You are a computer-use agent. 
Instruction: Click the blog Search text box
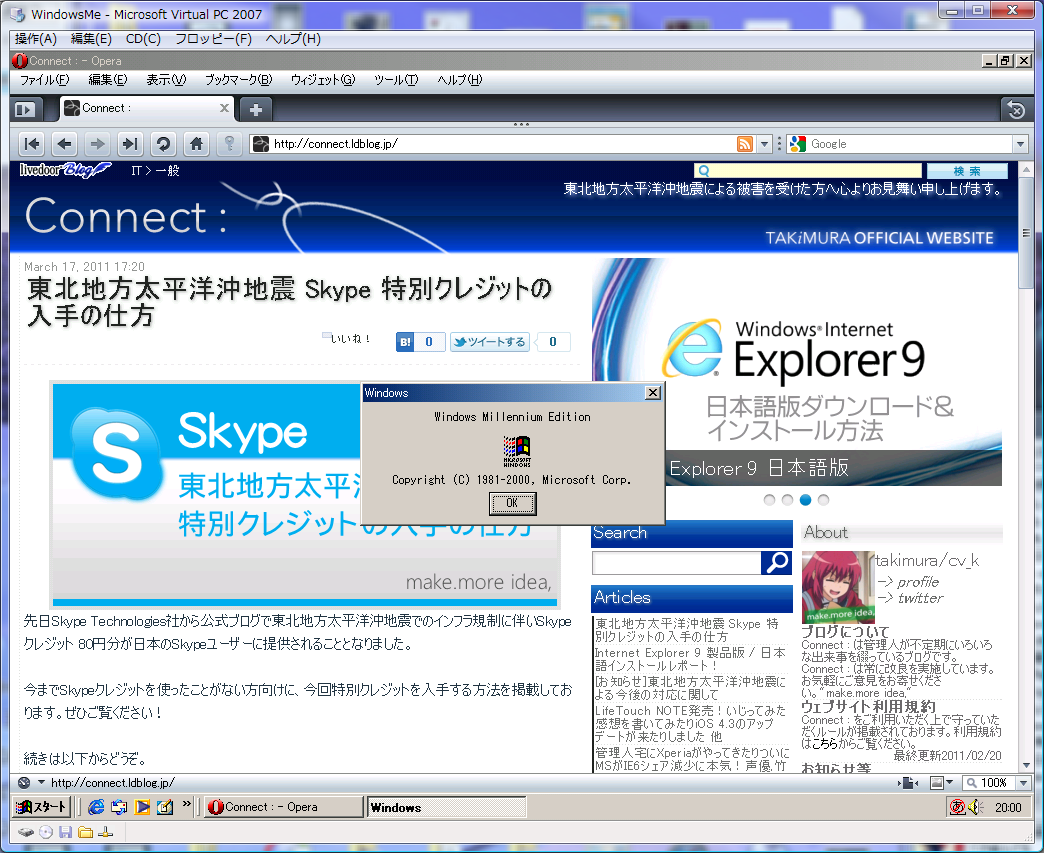click(676, 563)
